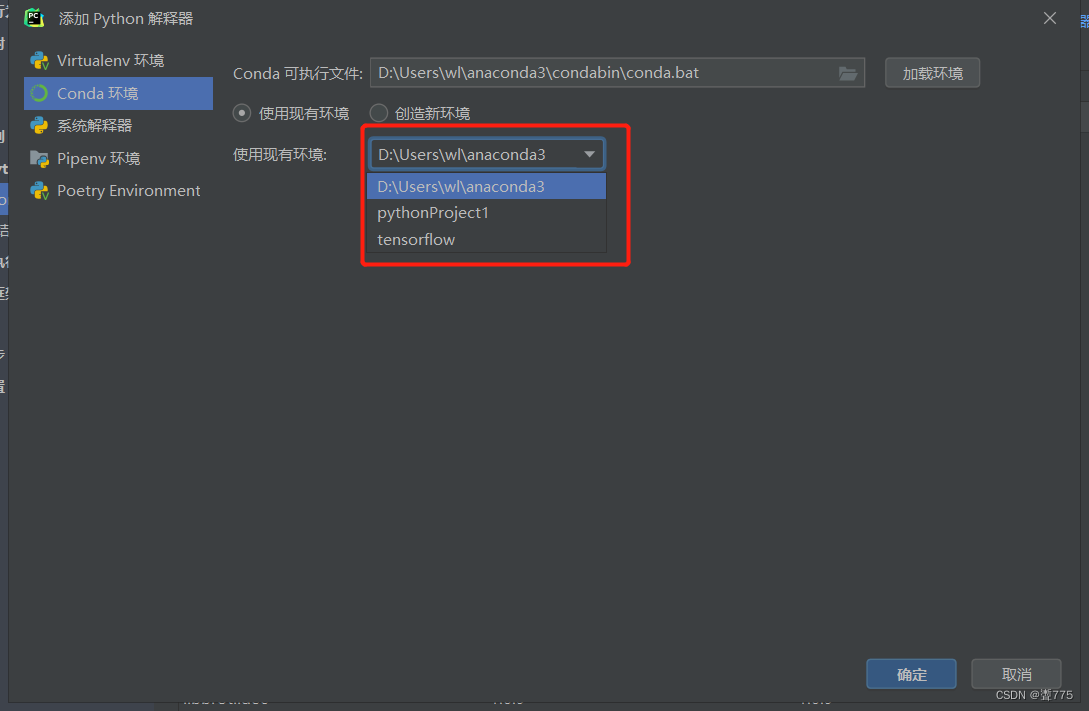This screenshot has height=711, width=1089.
Task: Select the Conda 环境 tab
Action: coord(118,93)
